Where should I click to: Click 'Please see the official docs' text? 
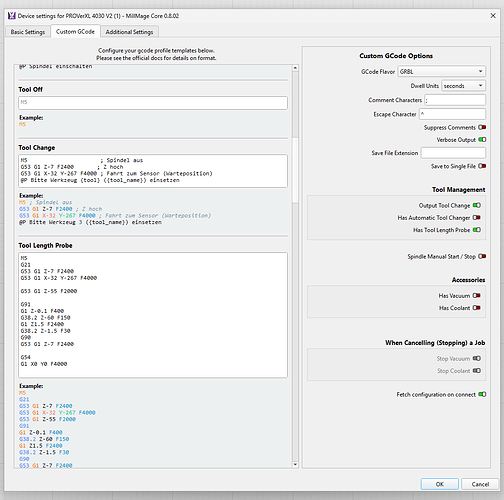(x=156, y=58)
